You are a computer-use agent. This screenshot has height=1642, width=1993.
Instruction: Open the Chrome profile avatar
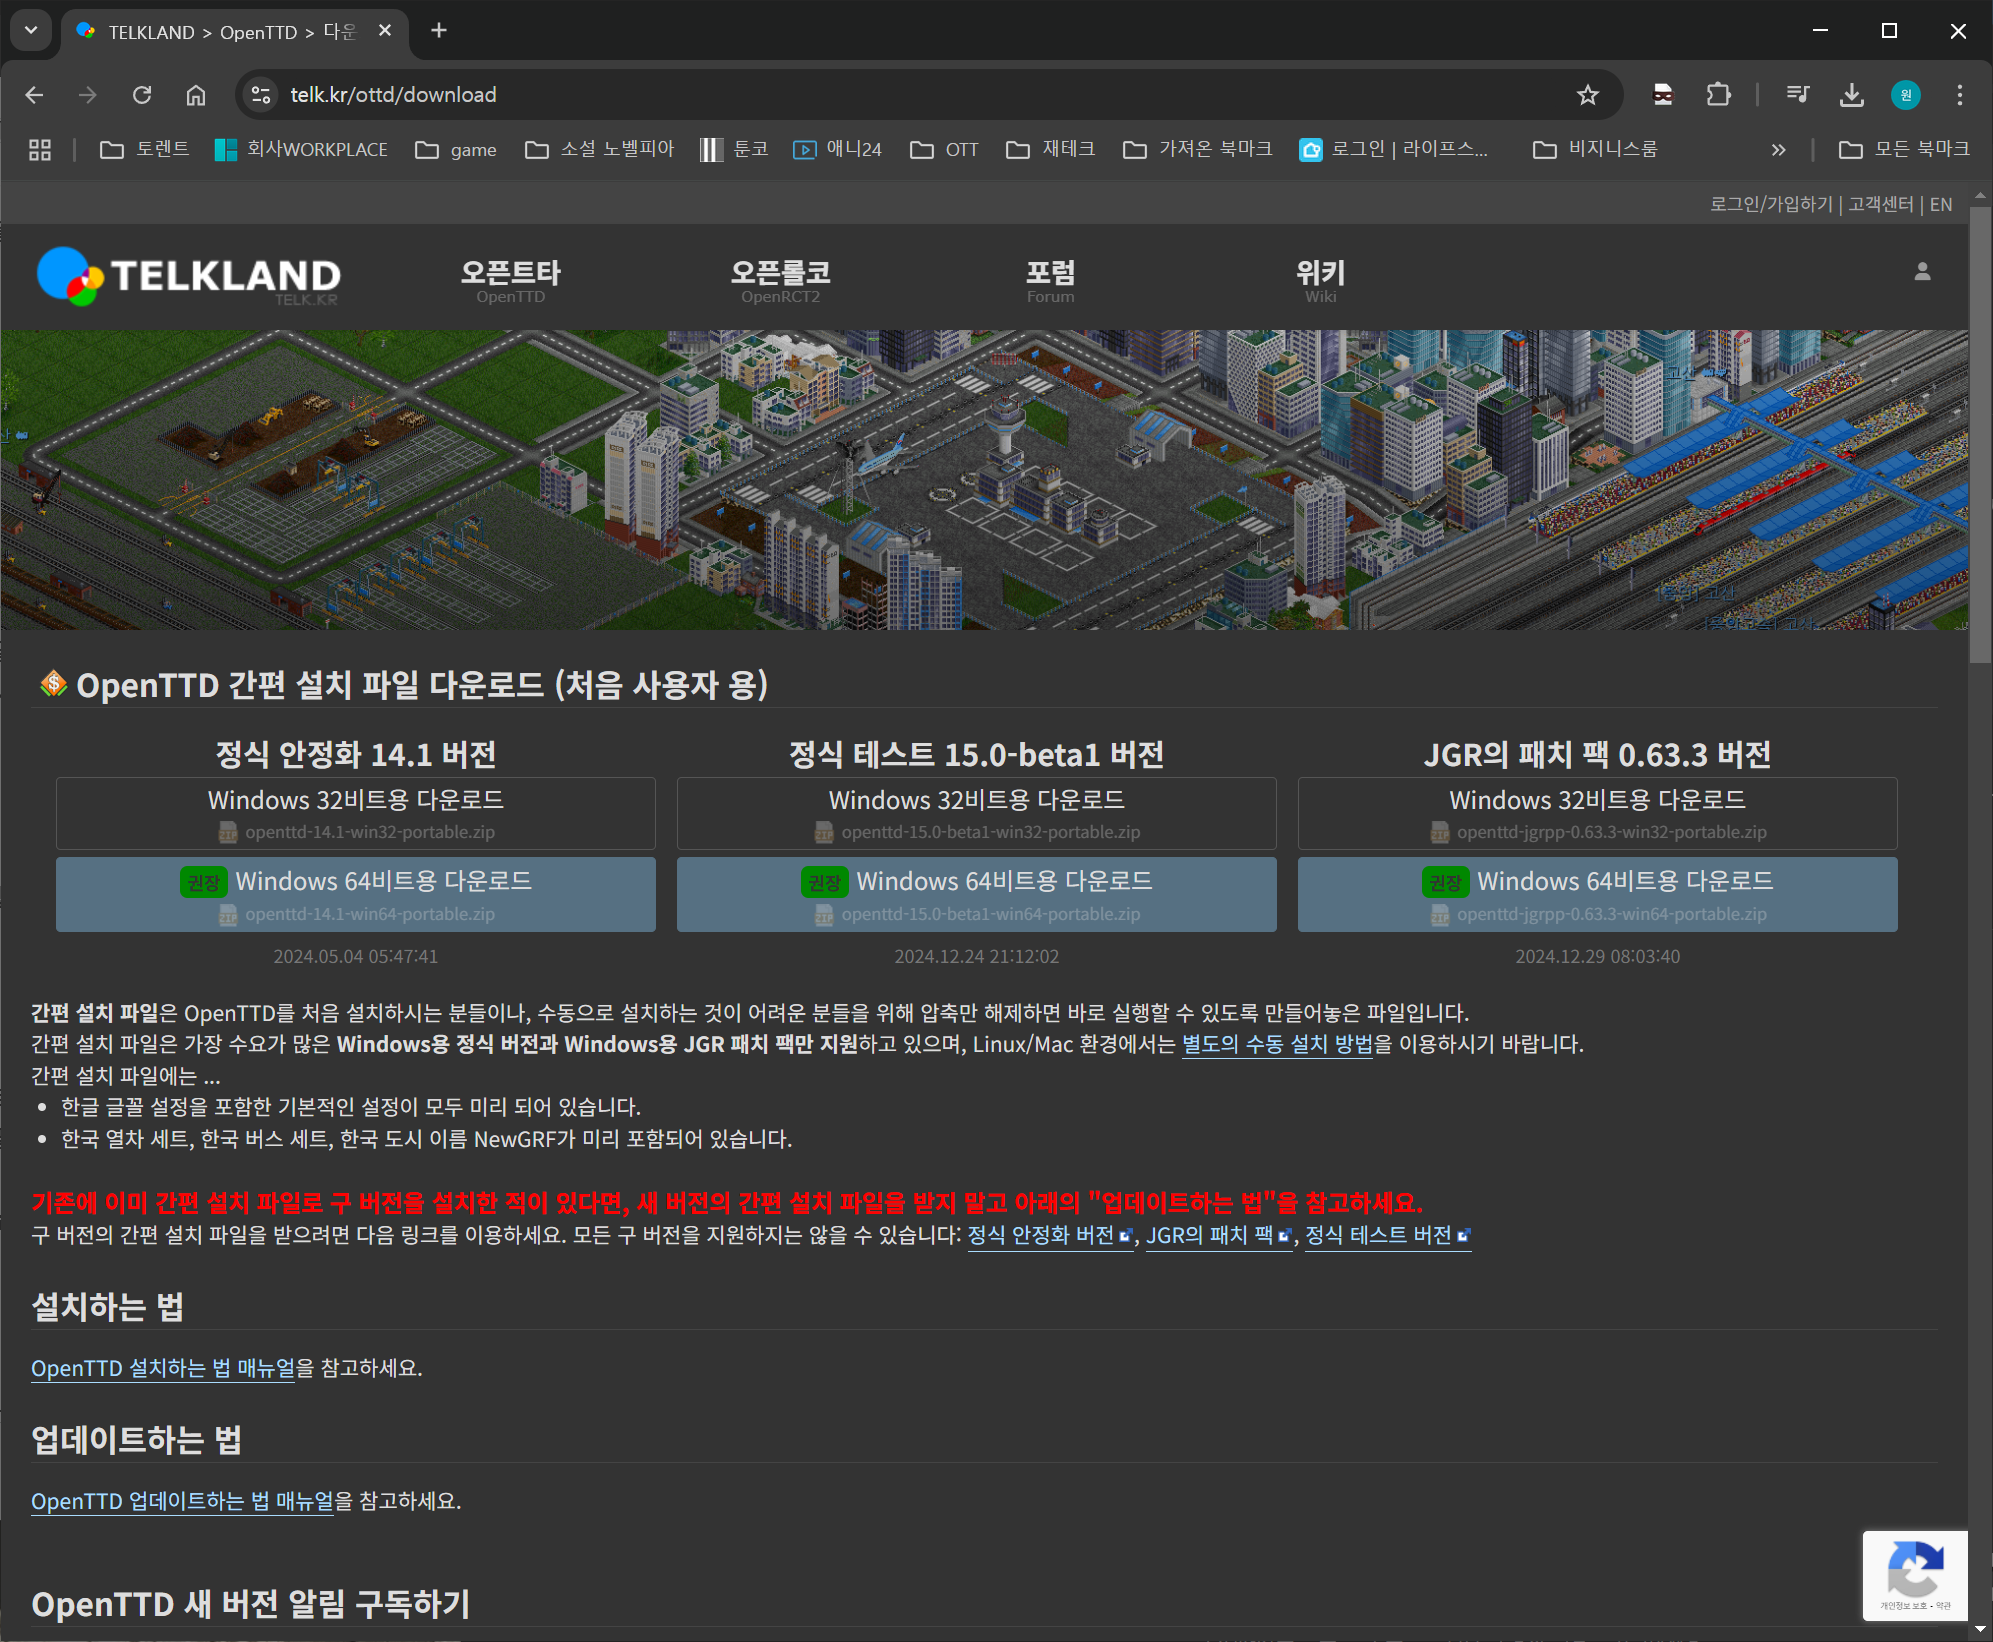[x=1906, y=95]
